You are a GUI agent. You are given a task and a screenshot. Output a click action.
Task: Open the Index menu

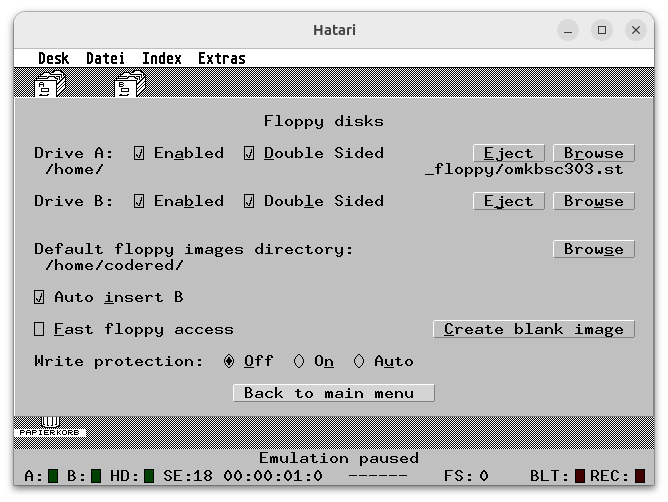point(162,58)
